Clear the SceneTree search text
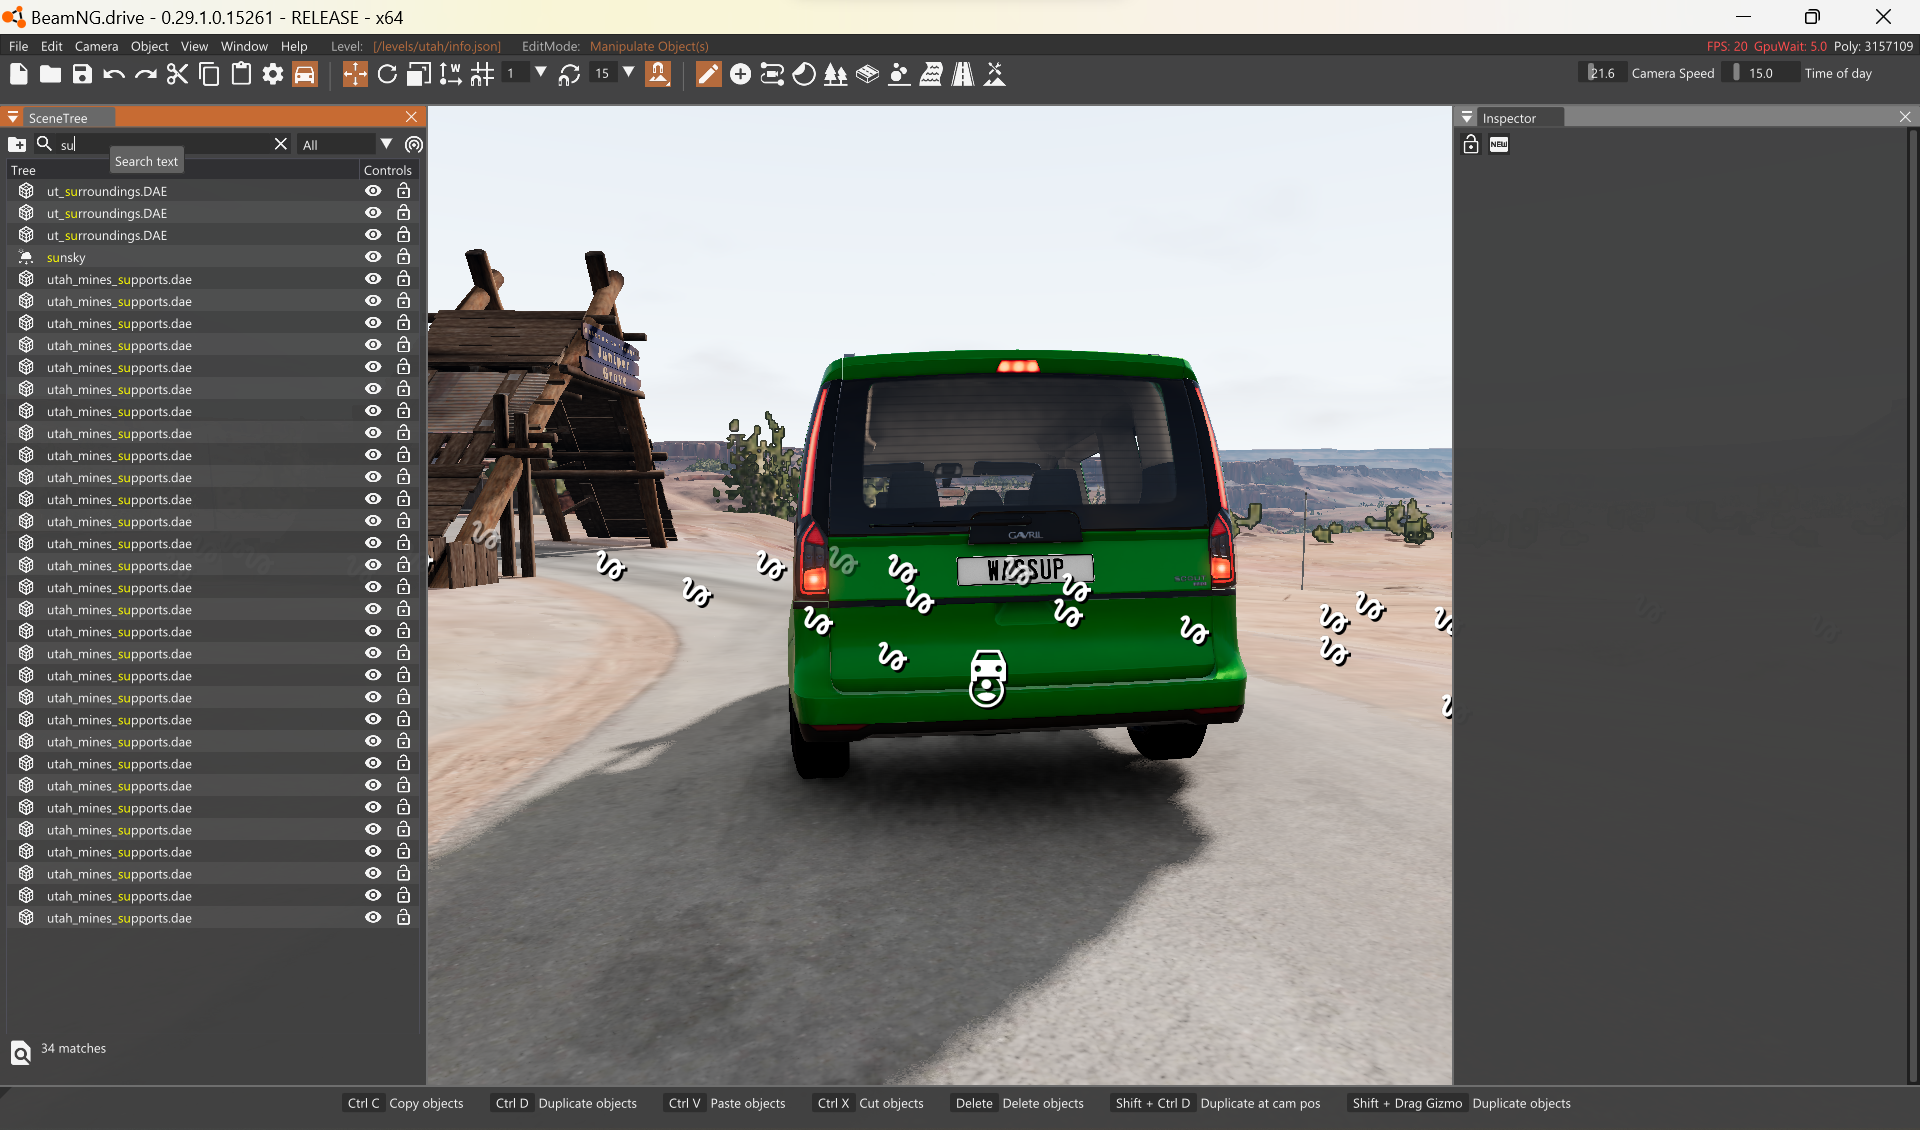Screen dimensions: 1920x1130 pos(281,144)
